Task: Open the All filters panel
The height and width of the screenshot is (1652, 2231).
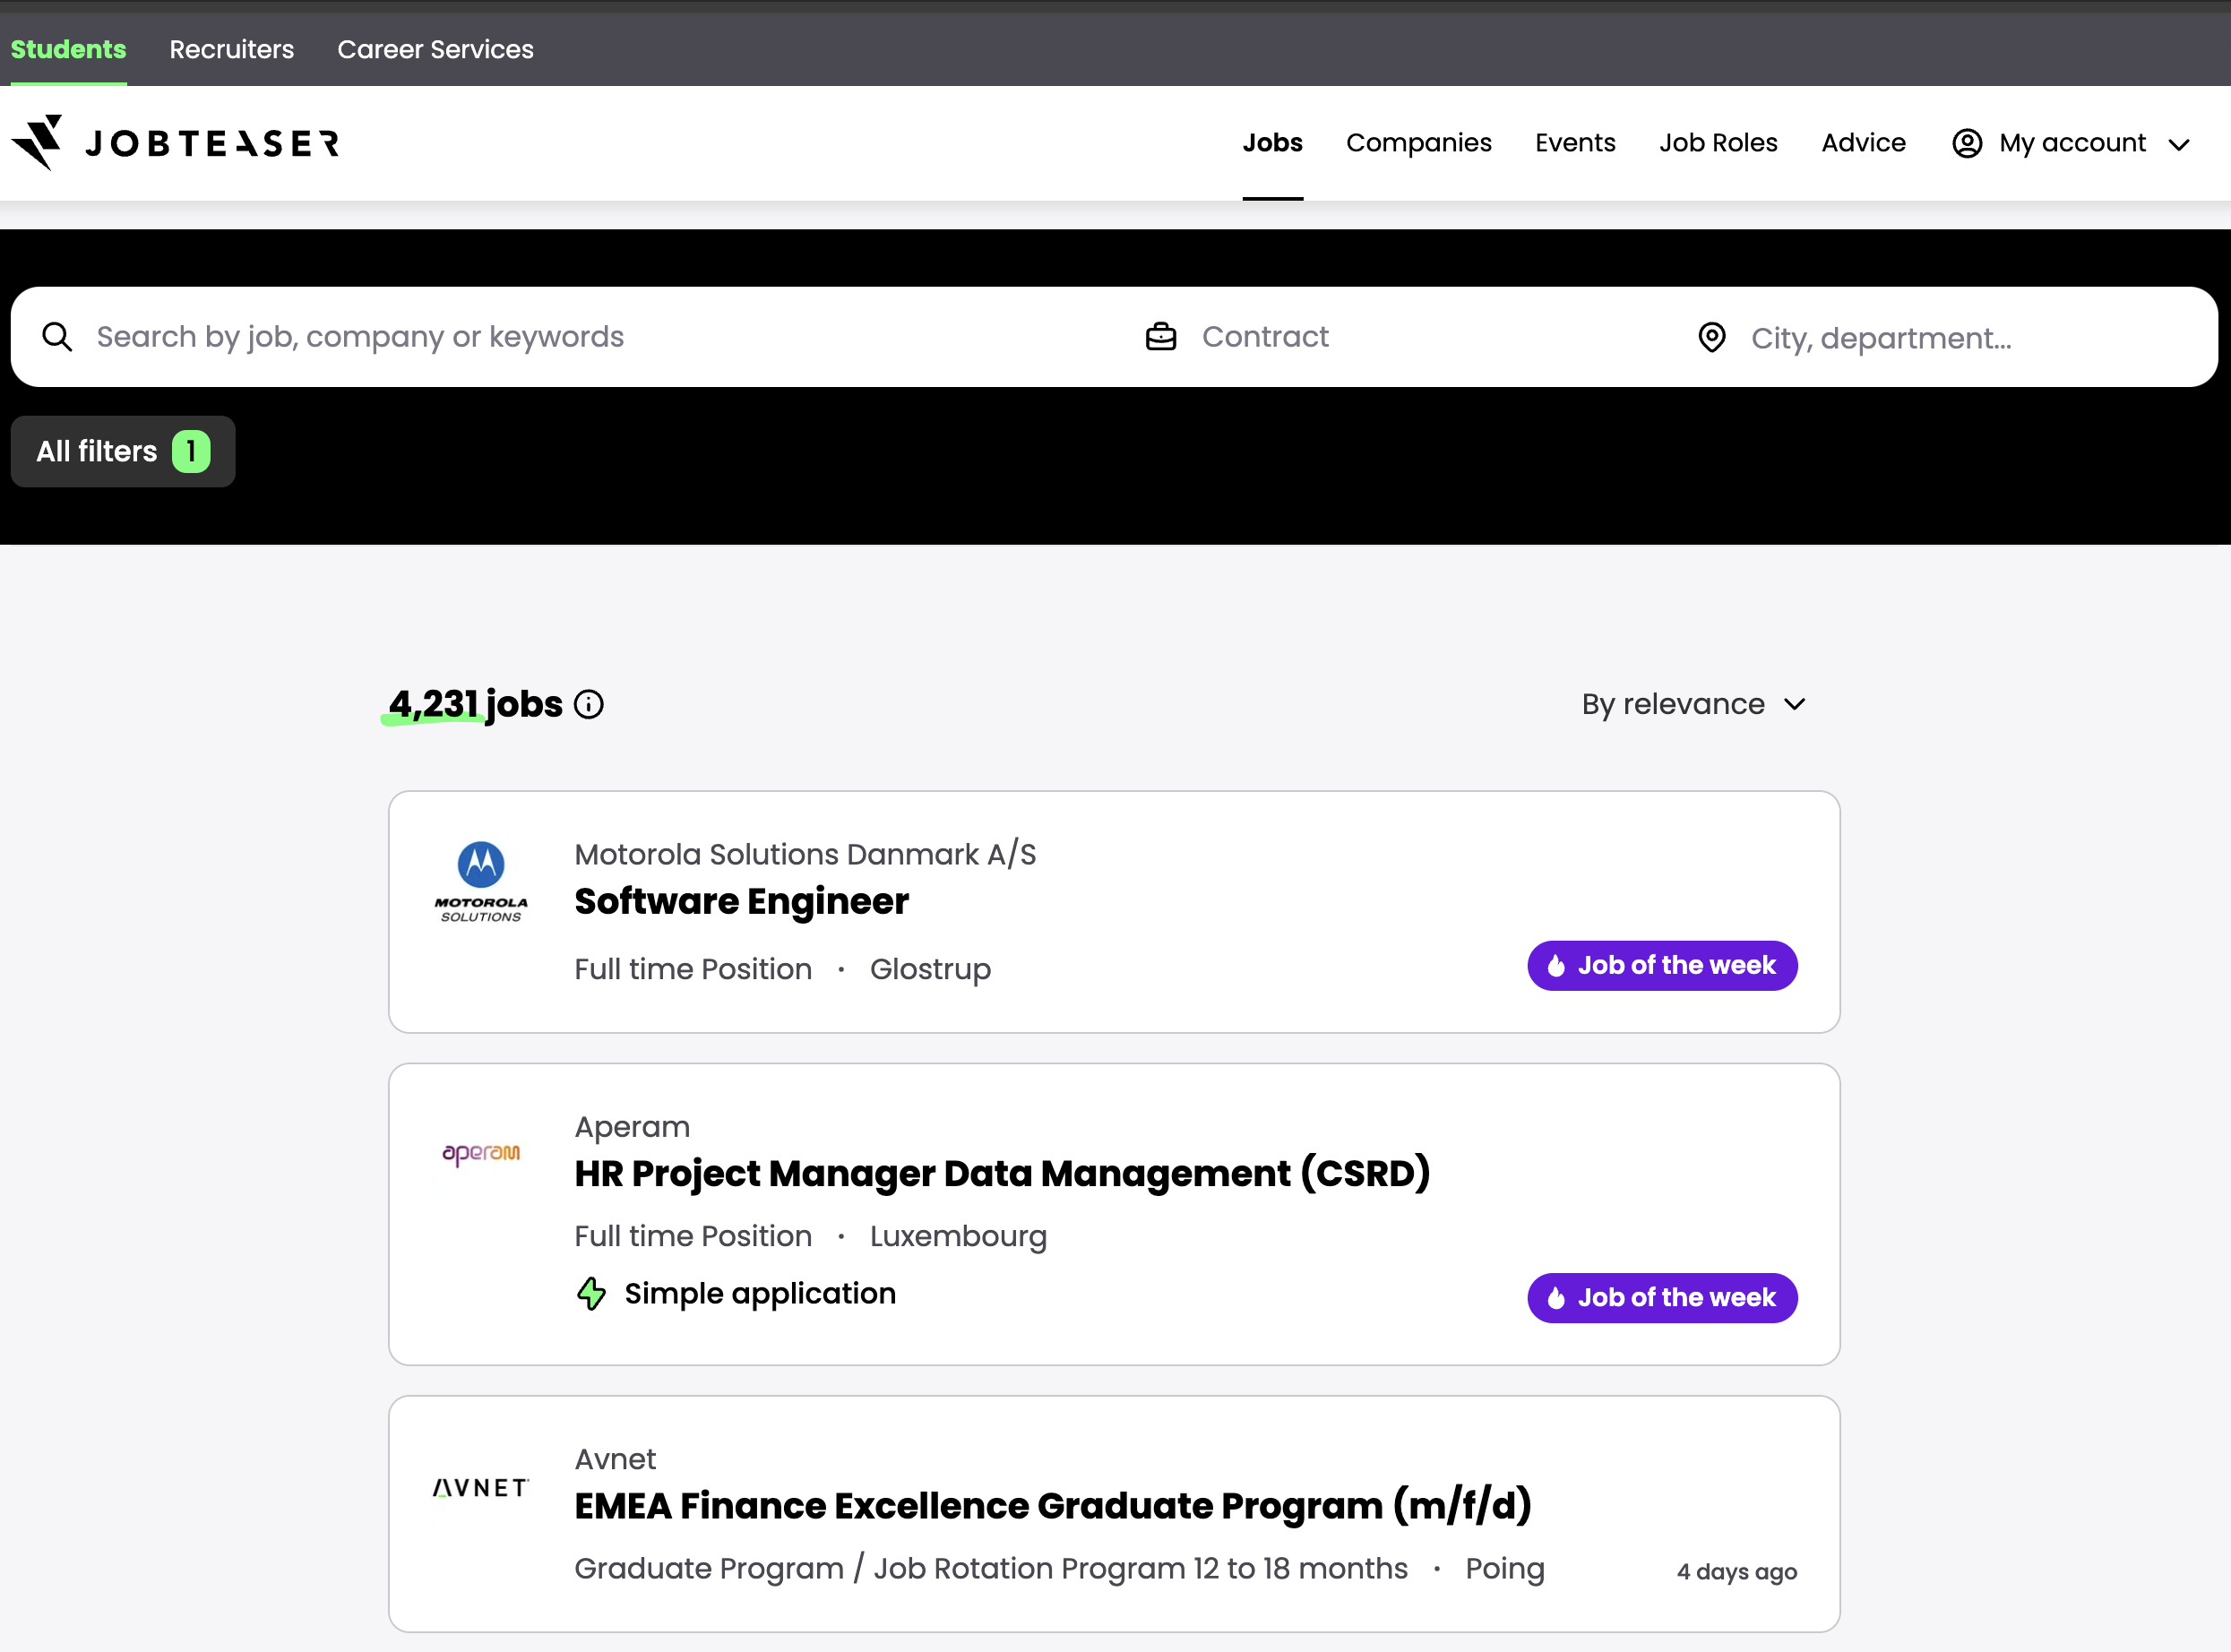Action: tap(122, 451)
